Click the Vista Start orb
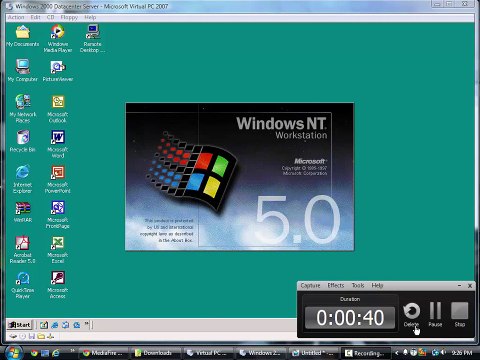Viewport: 480px width, 360px height. (14, 353)
